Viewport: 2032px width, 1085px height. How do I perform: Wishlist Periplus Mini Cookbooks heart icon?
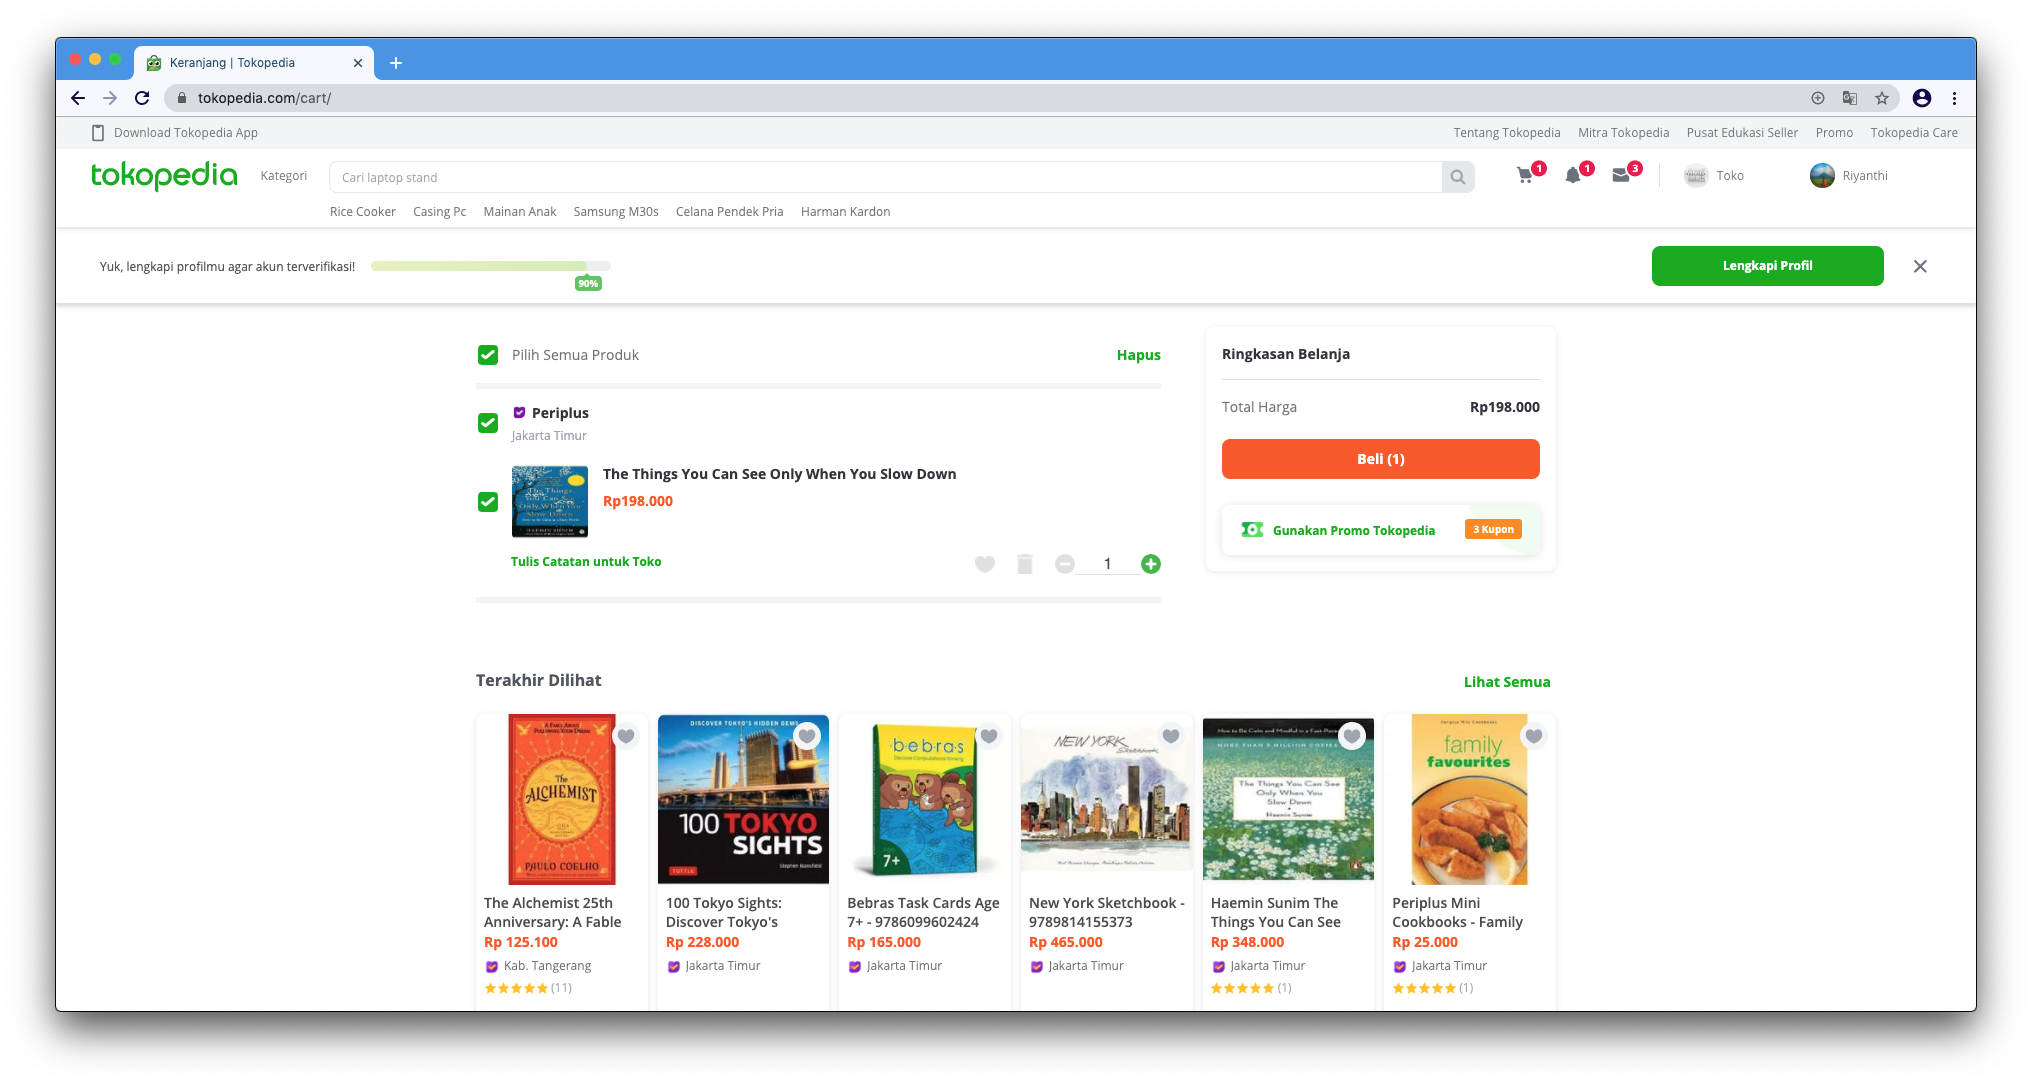pos(1534,736)
